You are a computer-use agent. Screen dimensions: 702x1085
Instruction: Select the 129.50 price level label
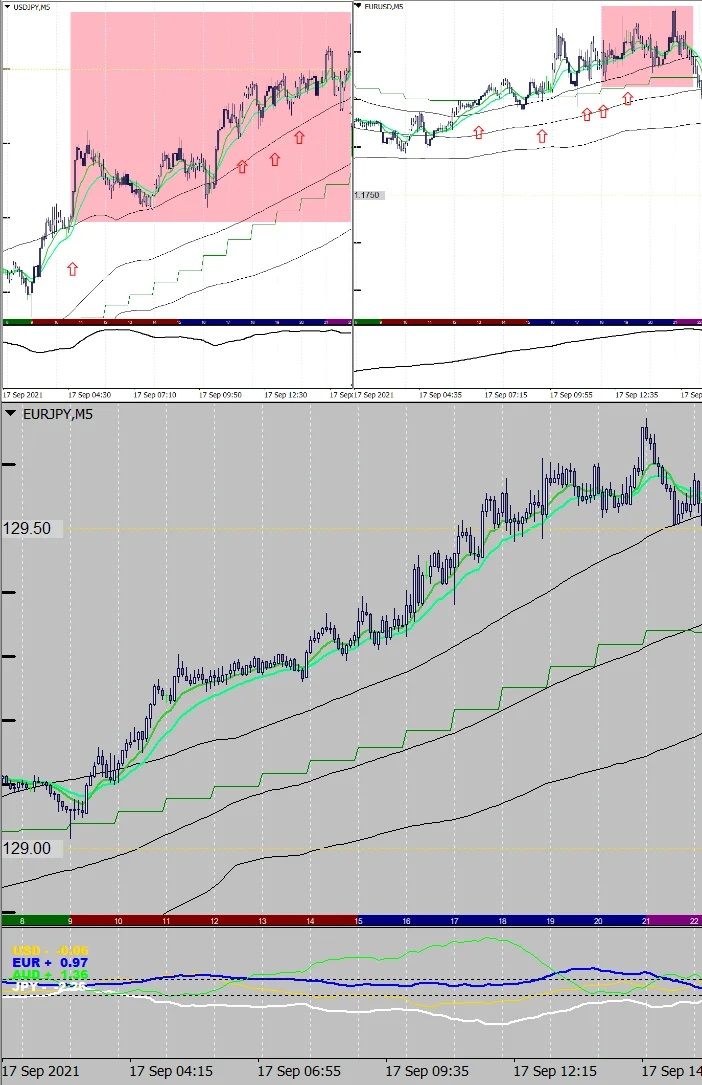[27, 529]
